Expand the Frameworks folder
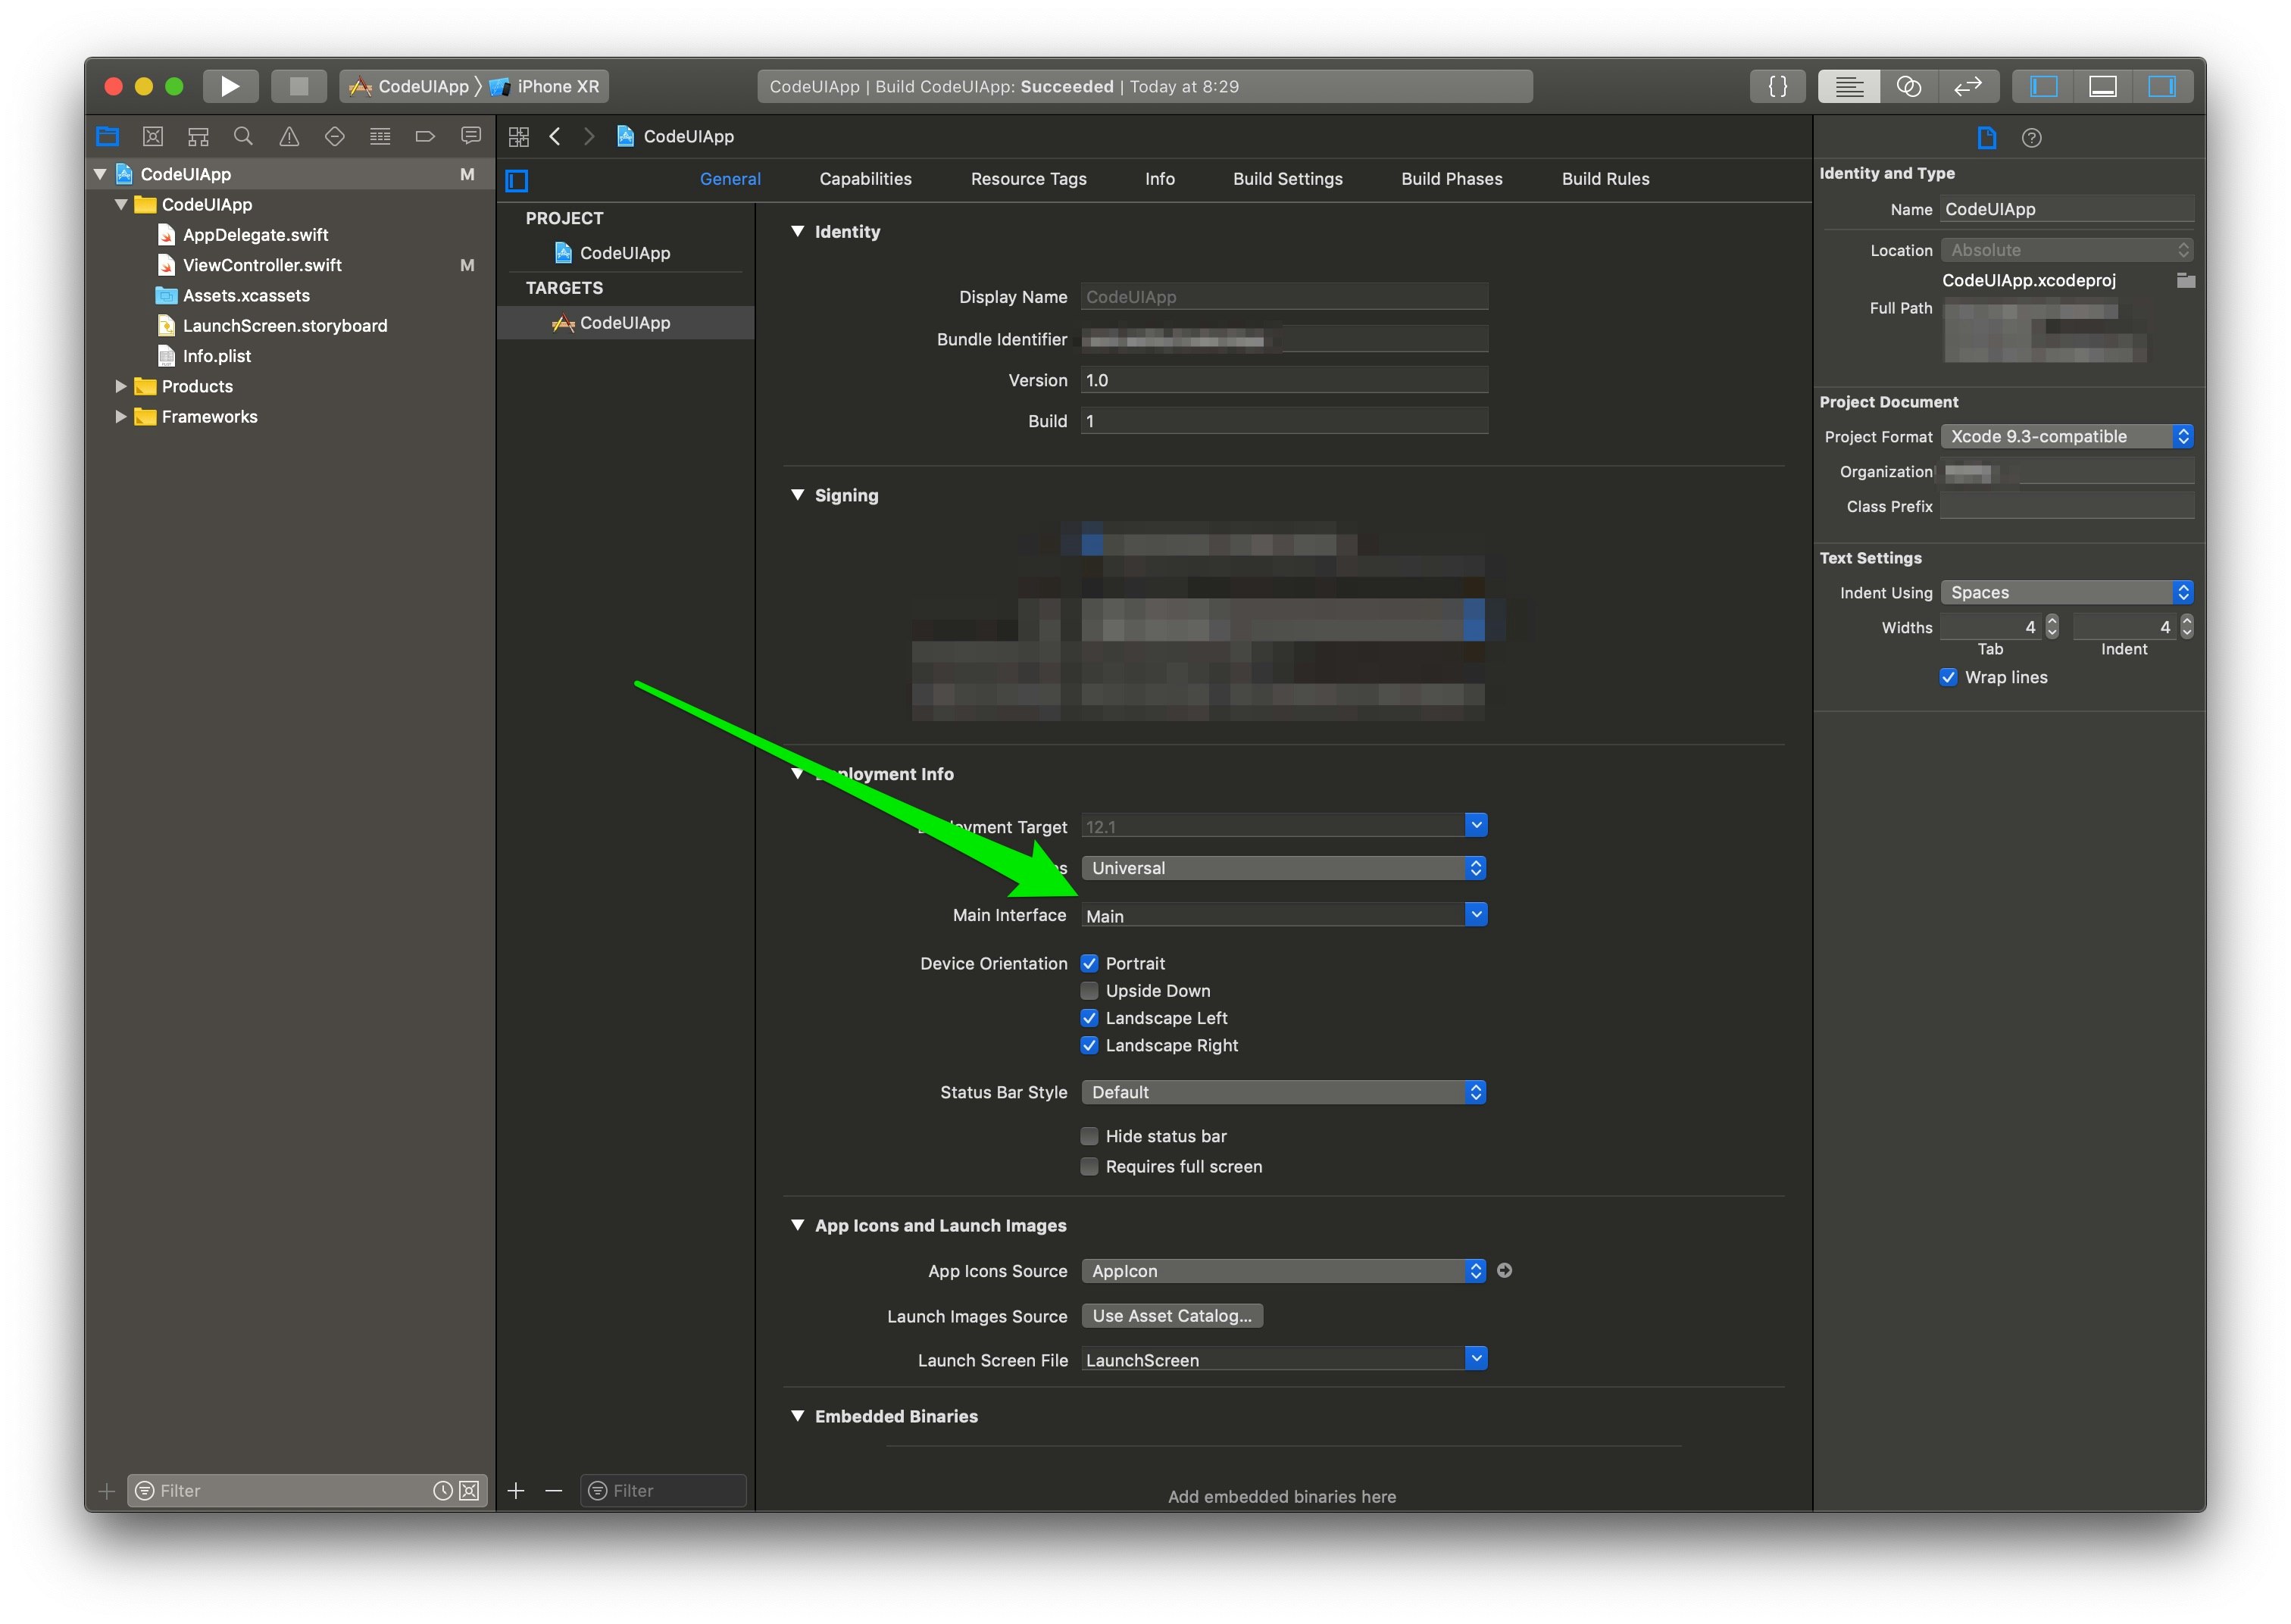Image resolution: width=2291 pixels, height=1624 pixels. (120, 417)
